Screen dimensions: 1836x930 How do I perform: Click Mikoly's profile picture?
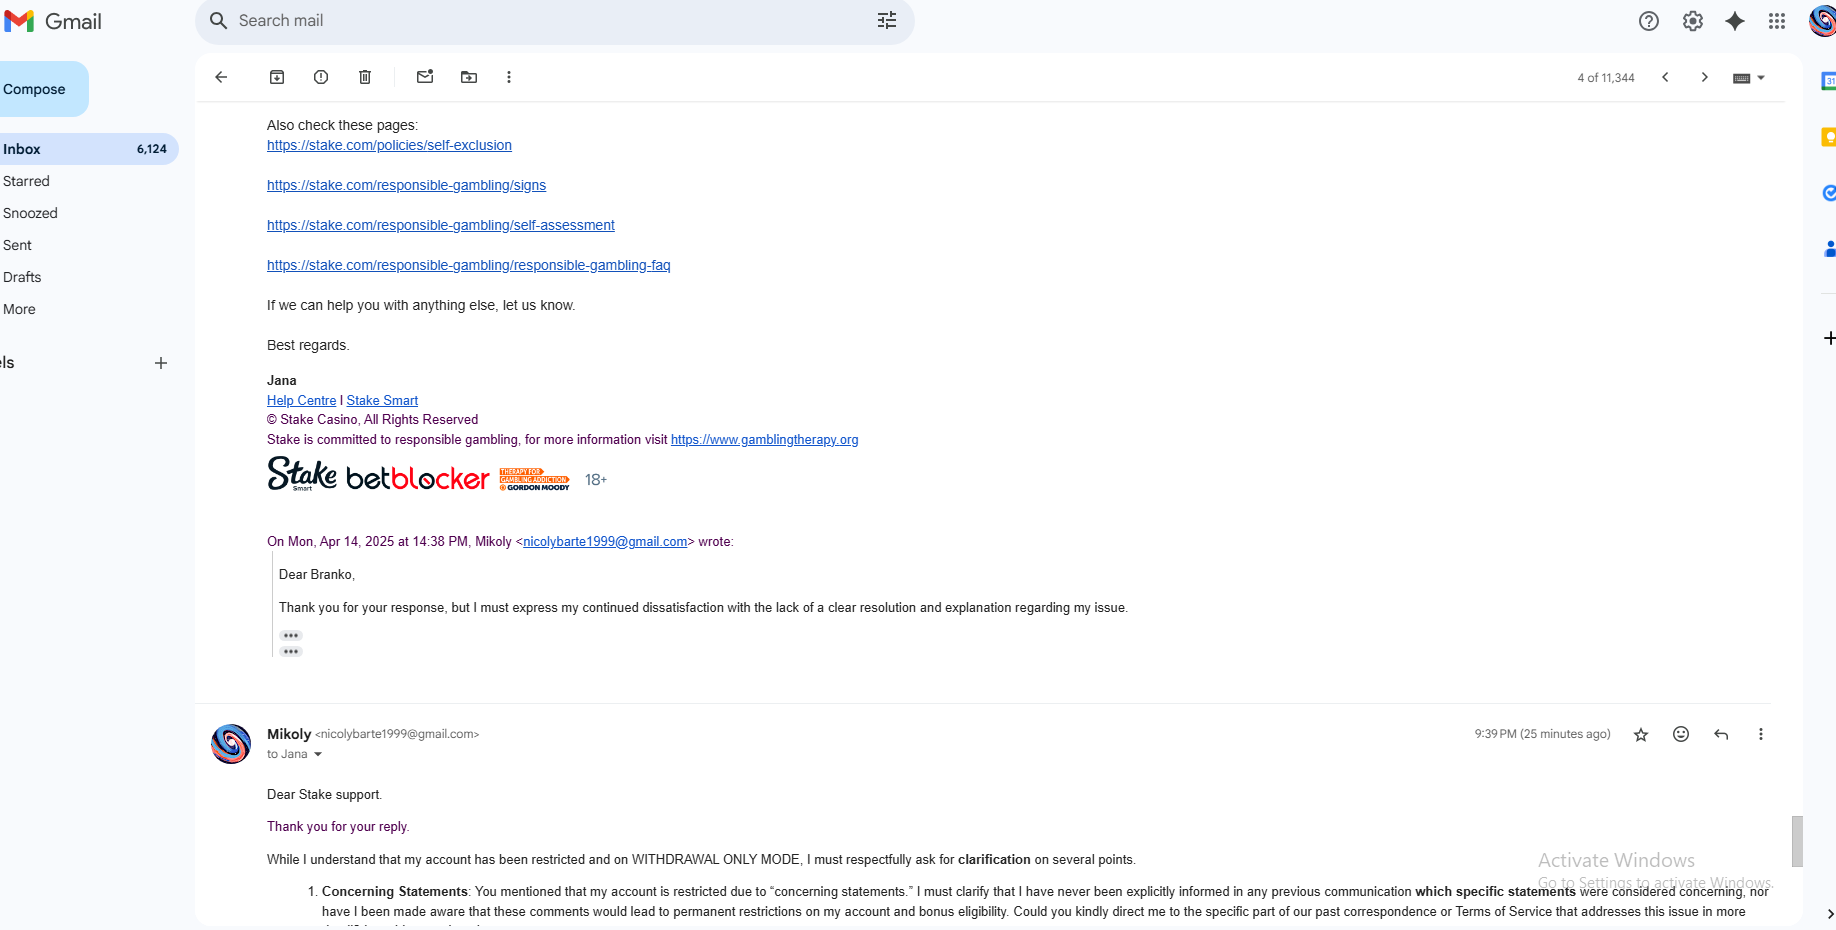pos(231,744)
